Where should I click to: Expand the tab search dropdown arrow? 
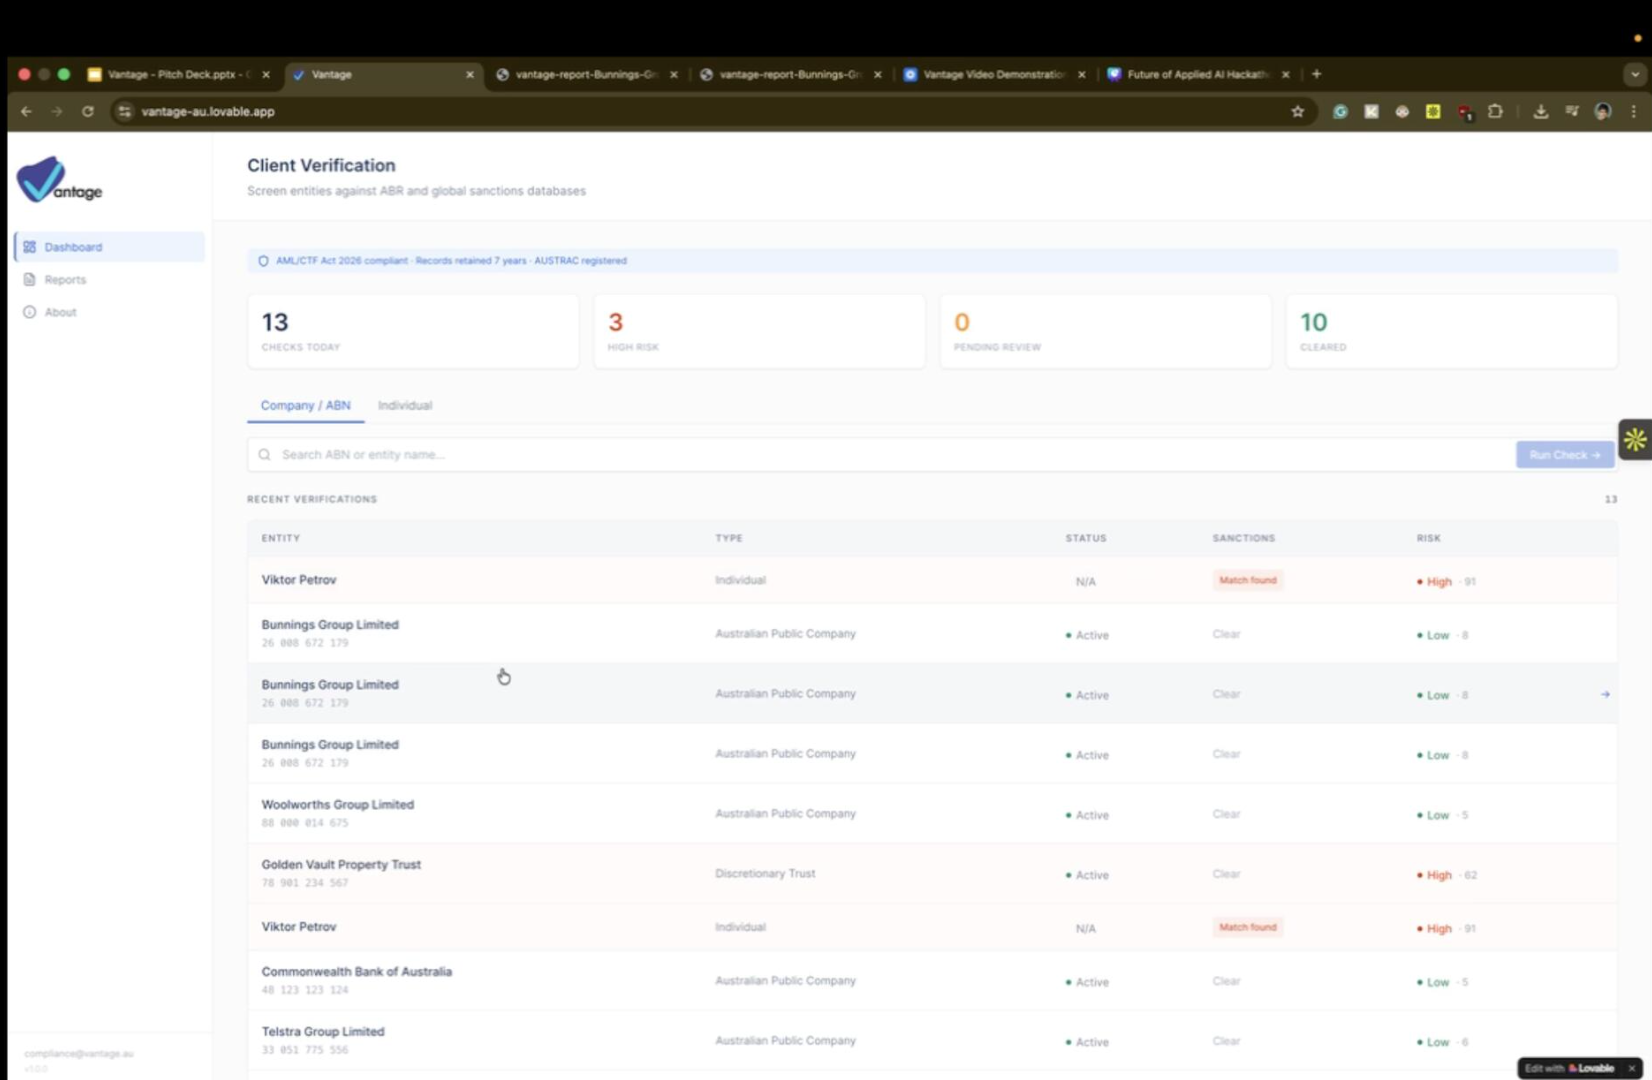(1635, 74)
